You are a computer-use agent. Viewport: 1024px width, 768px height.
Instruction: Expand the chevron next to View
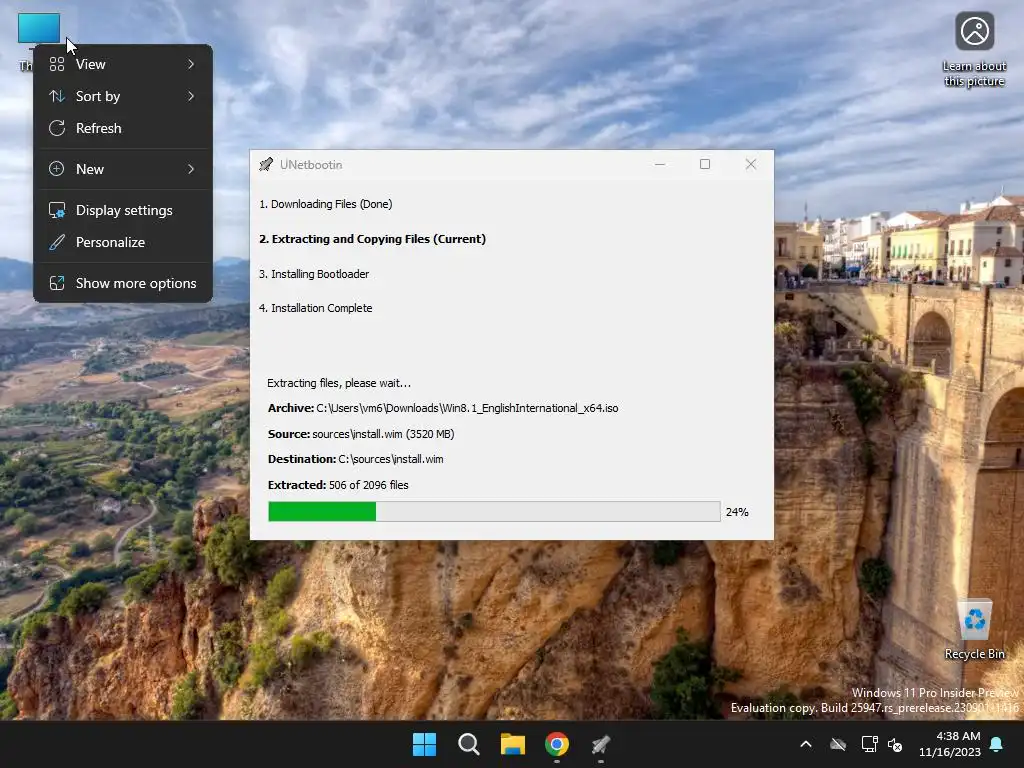tap(191, 64)
